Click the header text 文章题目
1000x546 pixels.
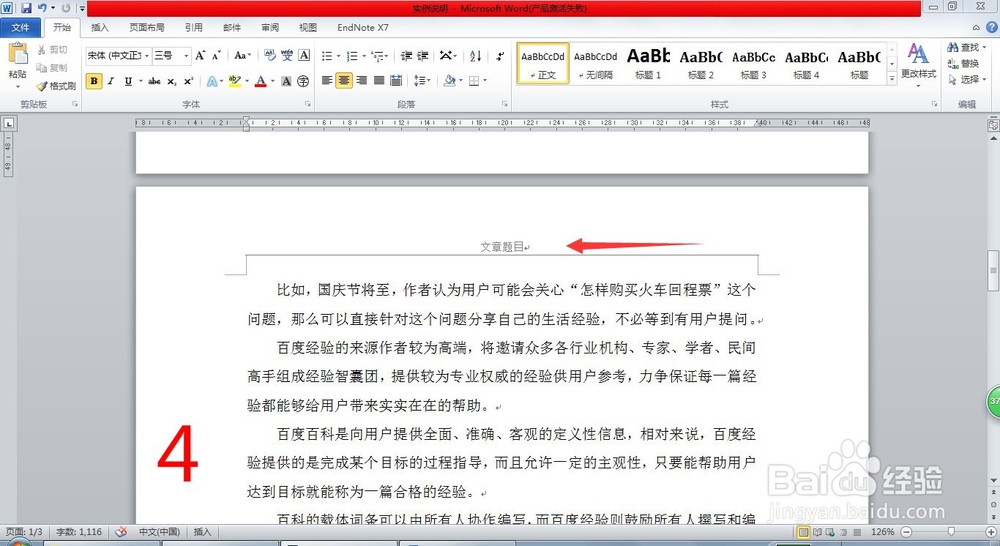[501, 246]
